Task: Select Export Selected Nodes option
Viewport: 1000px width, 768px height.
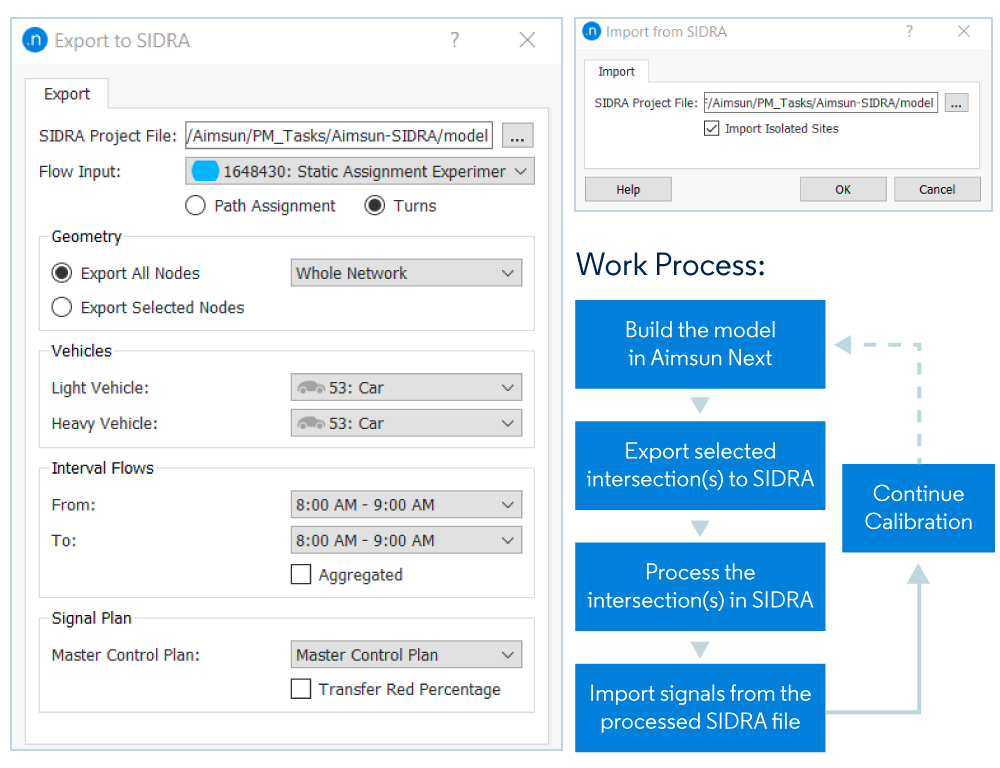Action: point(62,307)
